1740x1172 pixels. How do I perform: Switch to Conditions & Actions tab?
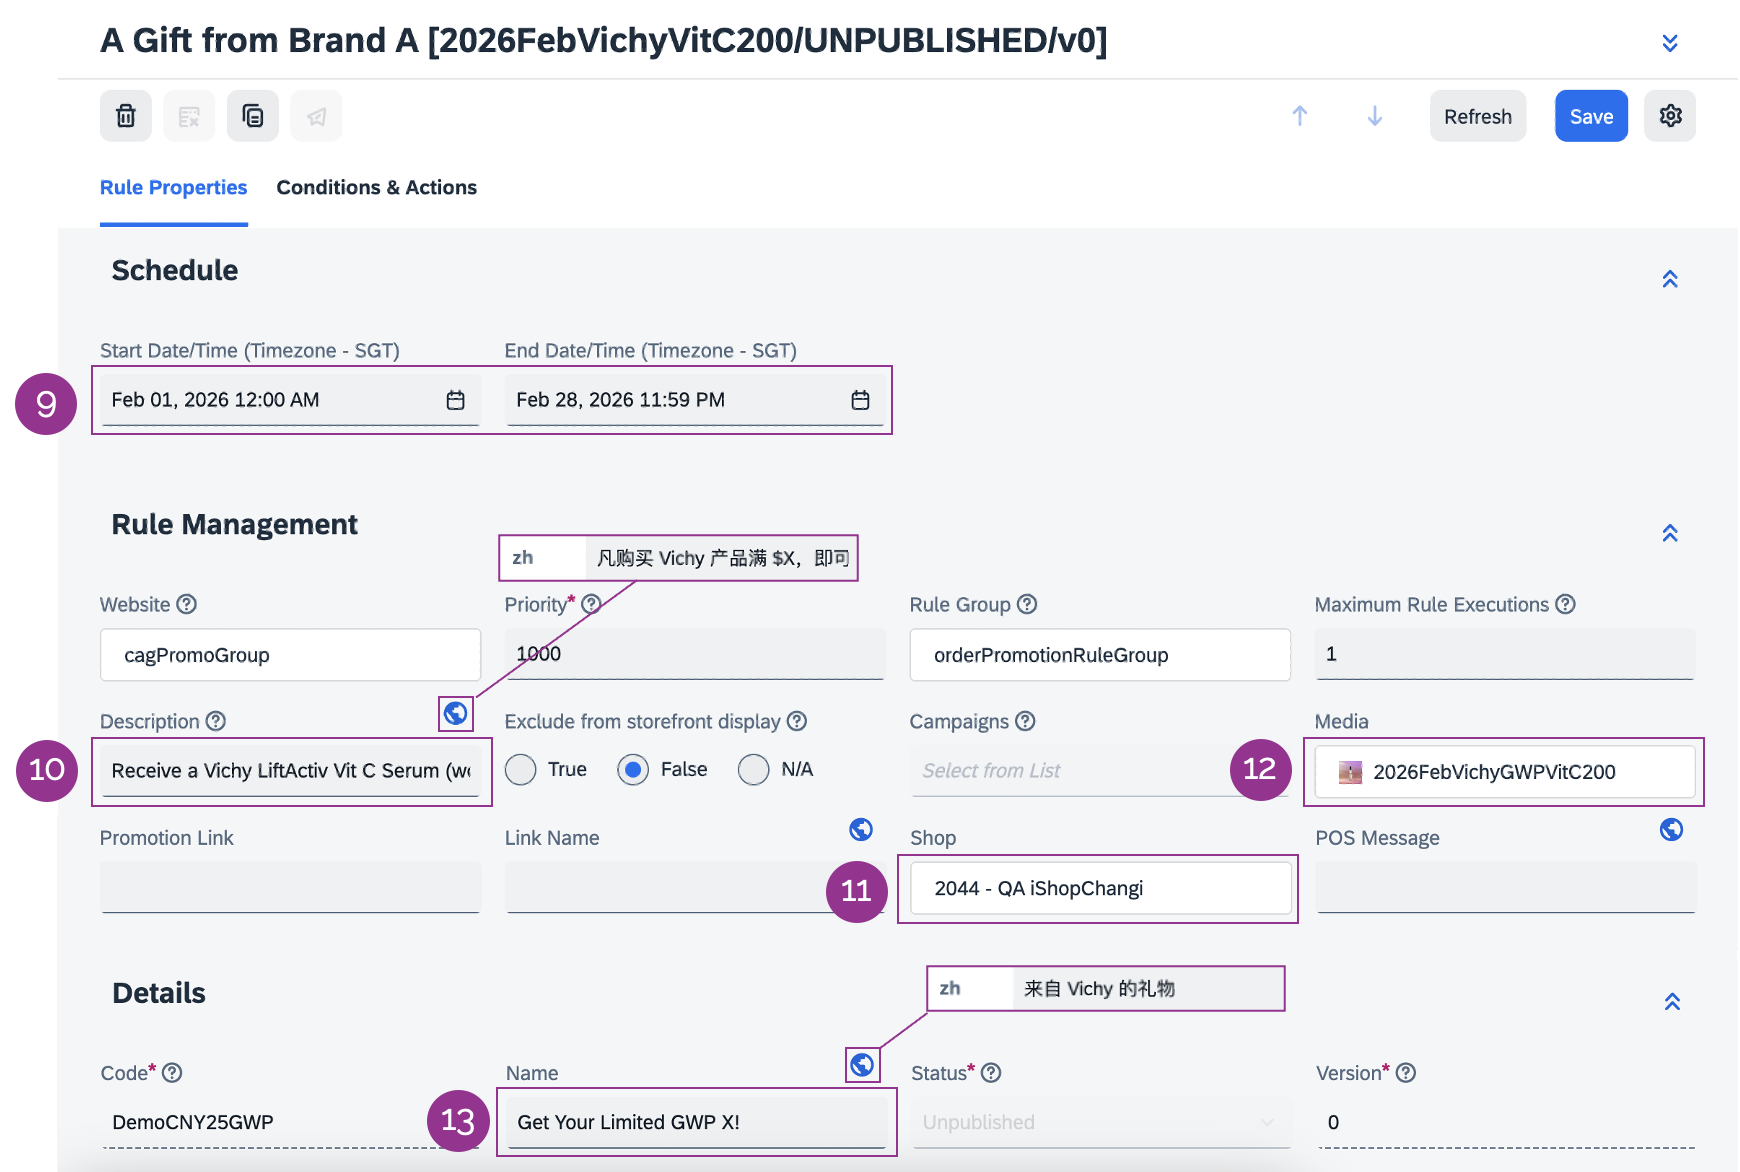pos(376,188)
